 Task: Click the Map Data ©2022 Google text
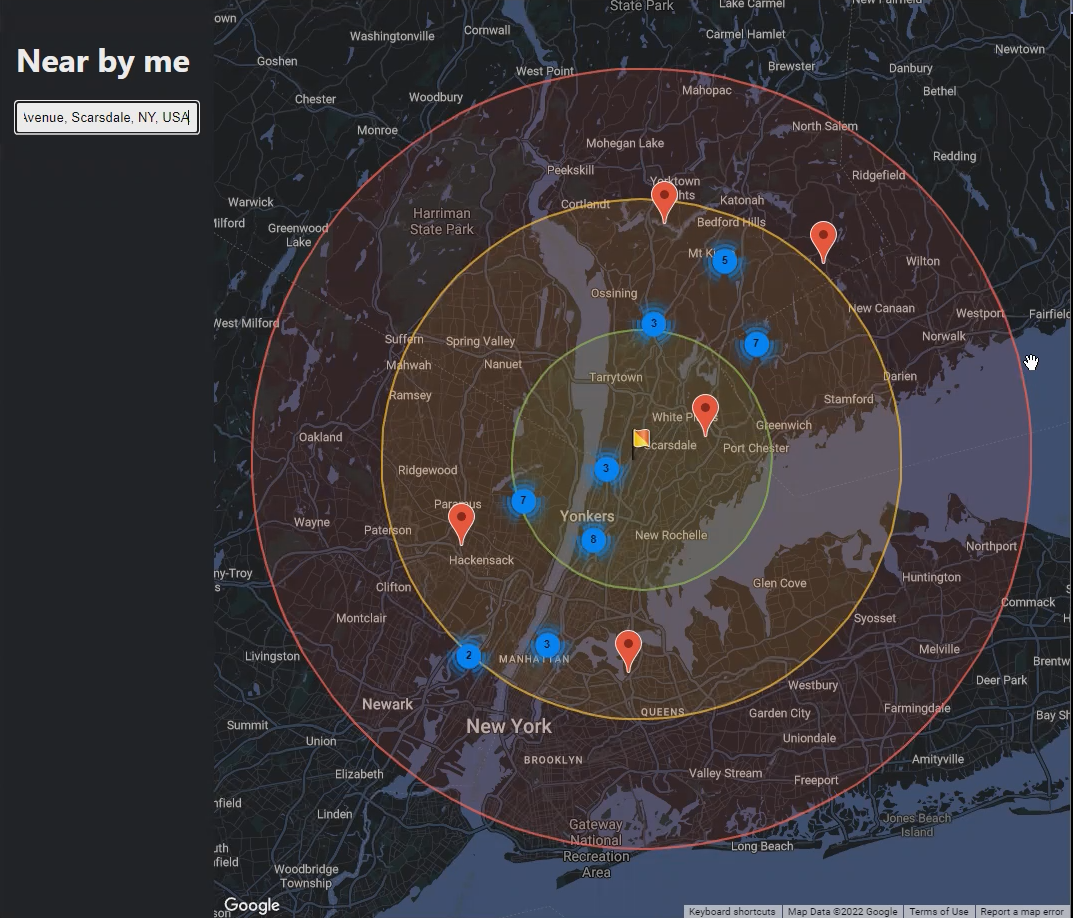pyautogui.click(x=842, y=912)
